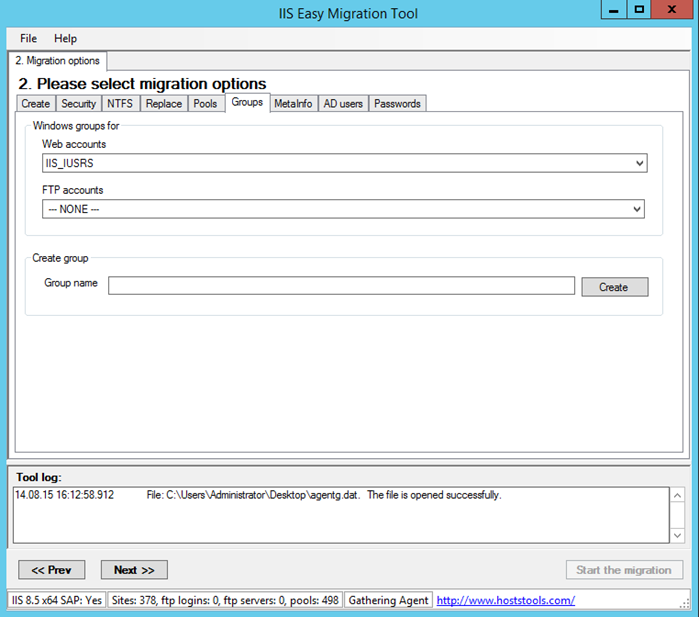699x617 pixels.
Task: Click the 'FTP accounts' label
Action: point(73,190)
